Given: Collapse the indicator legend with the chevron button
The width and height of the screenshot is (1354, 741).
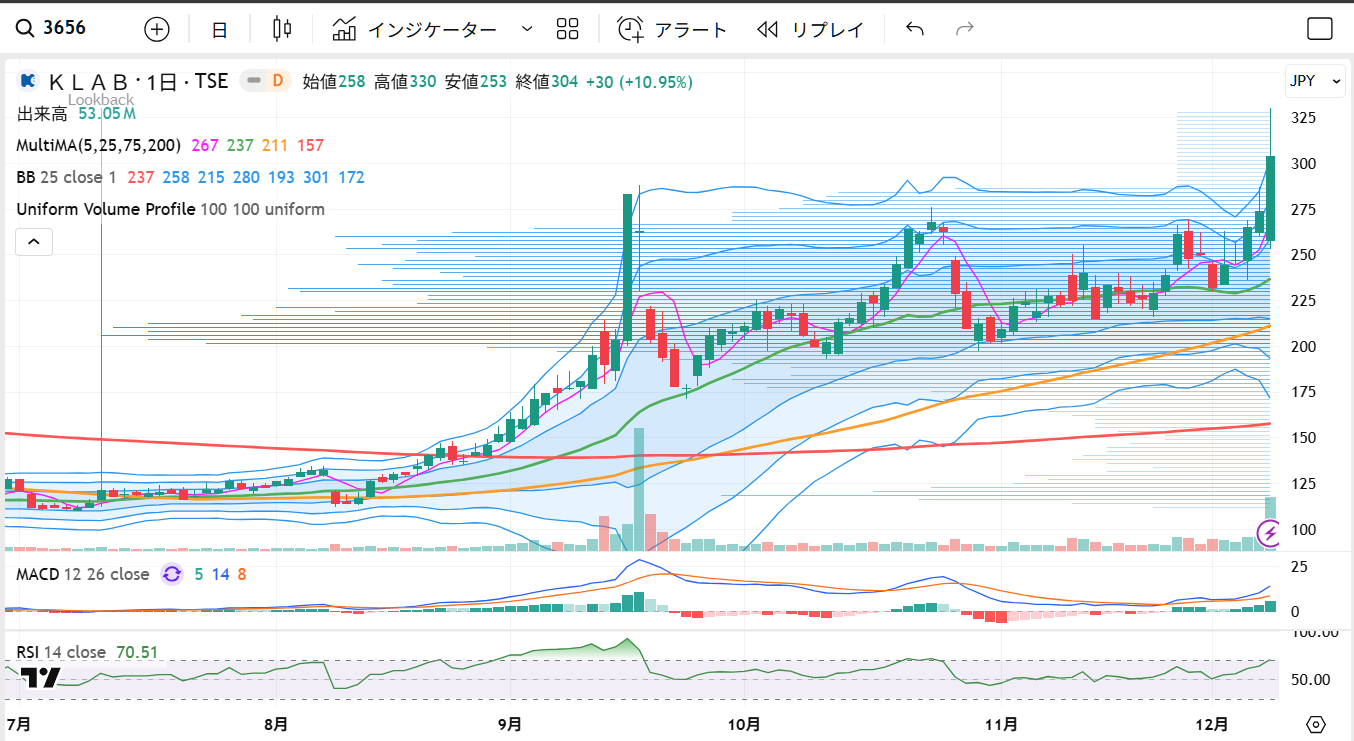Looking at the screenshot, I should pyautogui.click(x=34, y=241).
